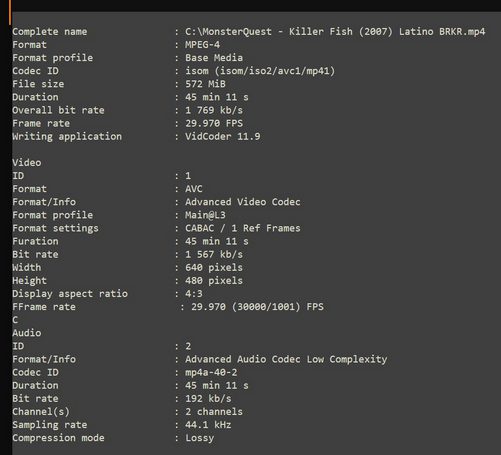Viewport: 501px width, 455px height.
Task: Select the 192 kb/s audio bit rate
Action: click(x=208, y=399)
